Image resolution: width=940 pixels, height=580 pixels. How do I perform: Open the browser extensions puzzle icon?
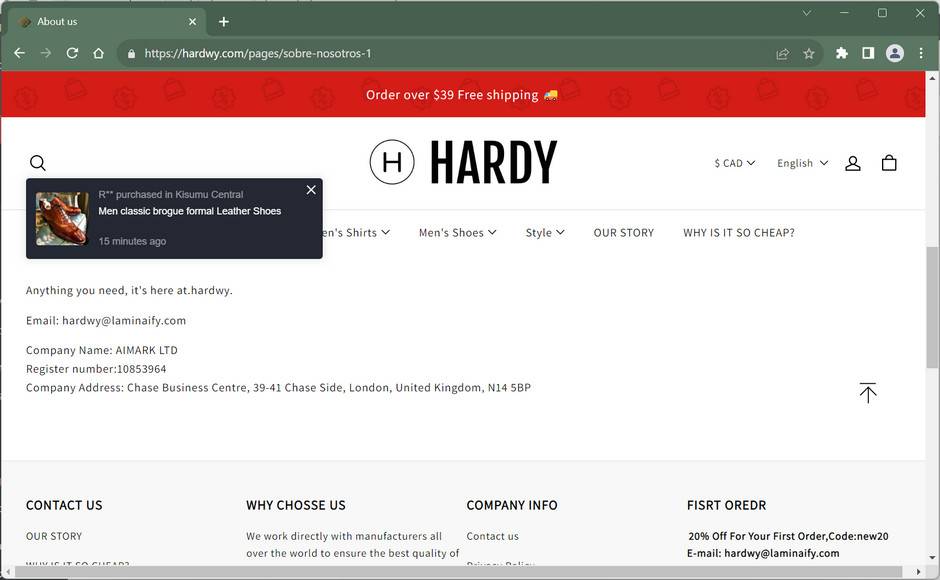coord(841,53)
